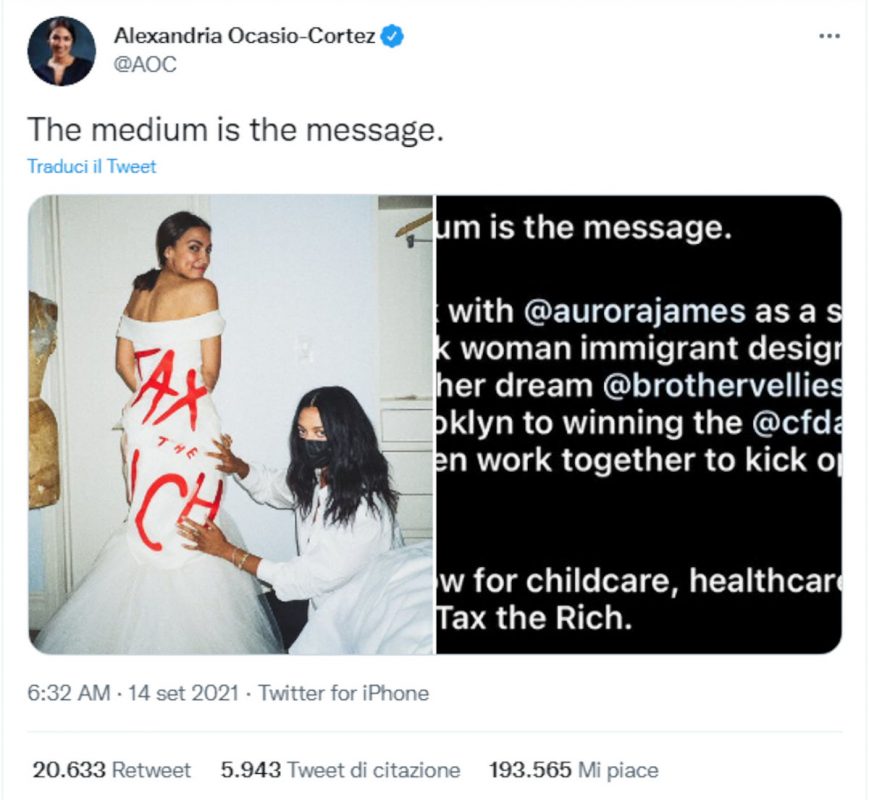View the 193.565 Mi piace list
The height and width of the screenshot is (800, 869).
574,770
